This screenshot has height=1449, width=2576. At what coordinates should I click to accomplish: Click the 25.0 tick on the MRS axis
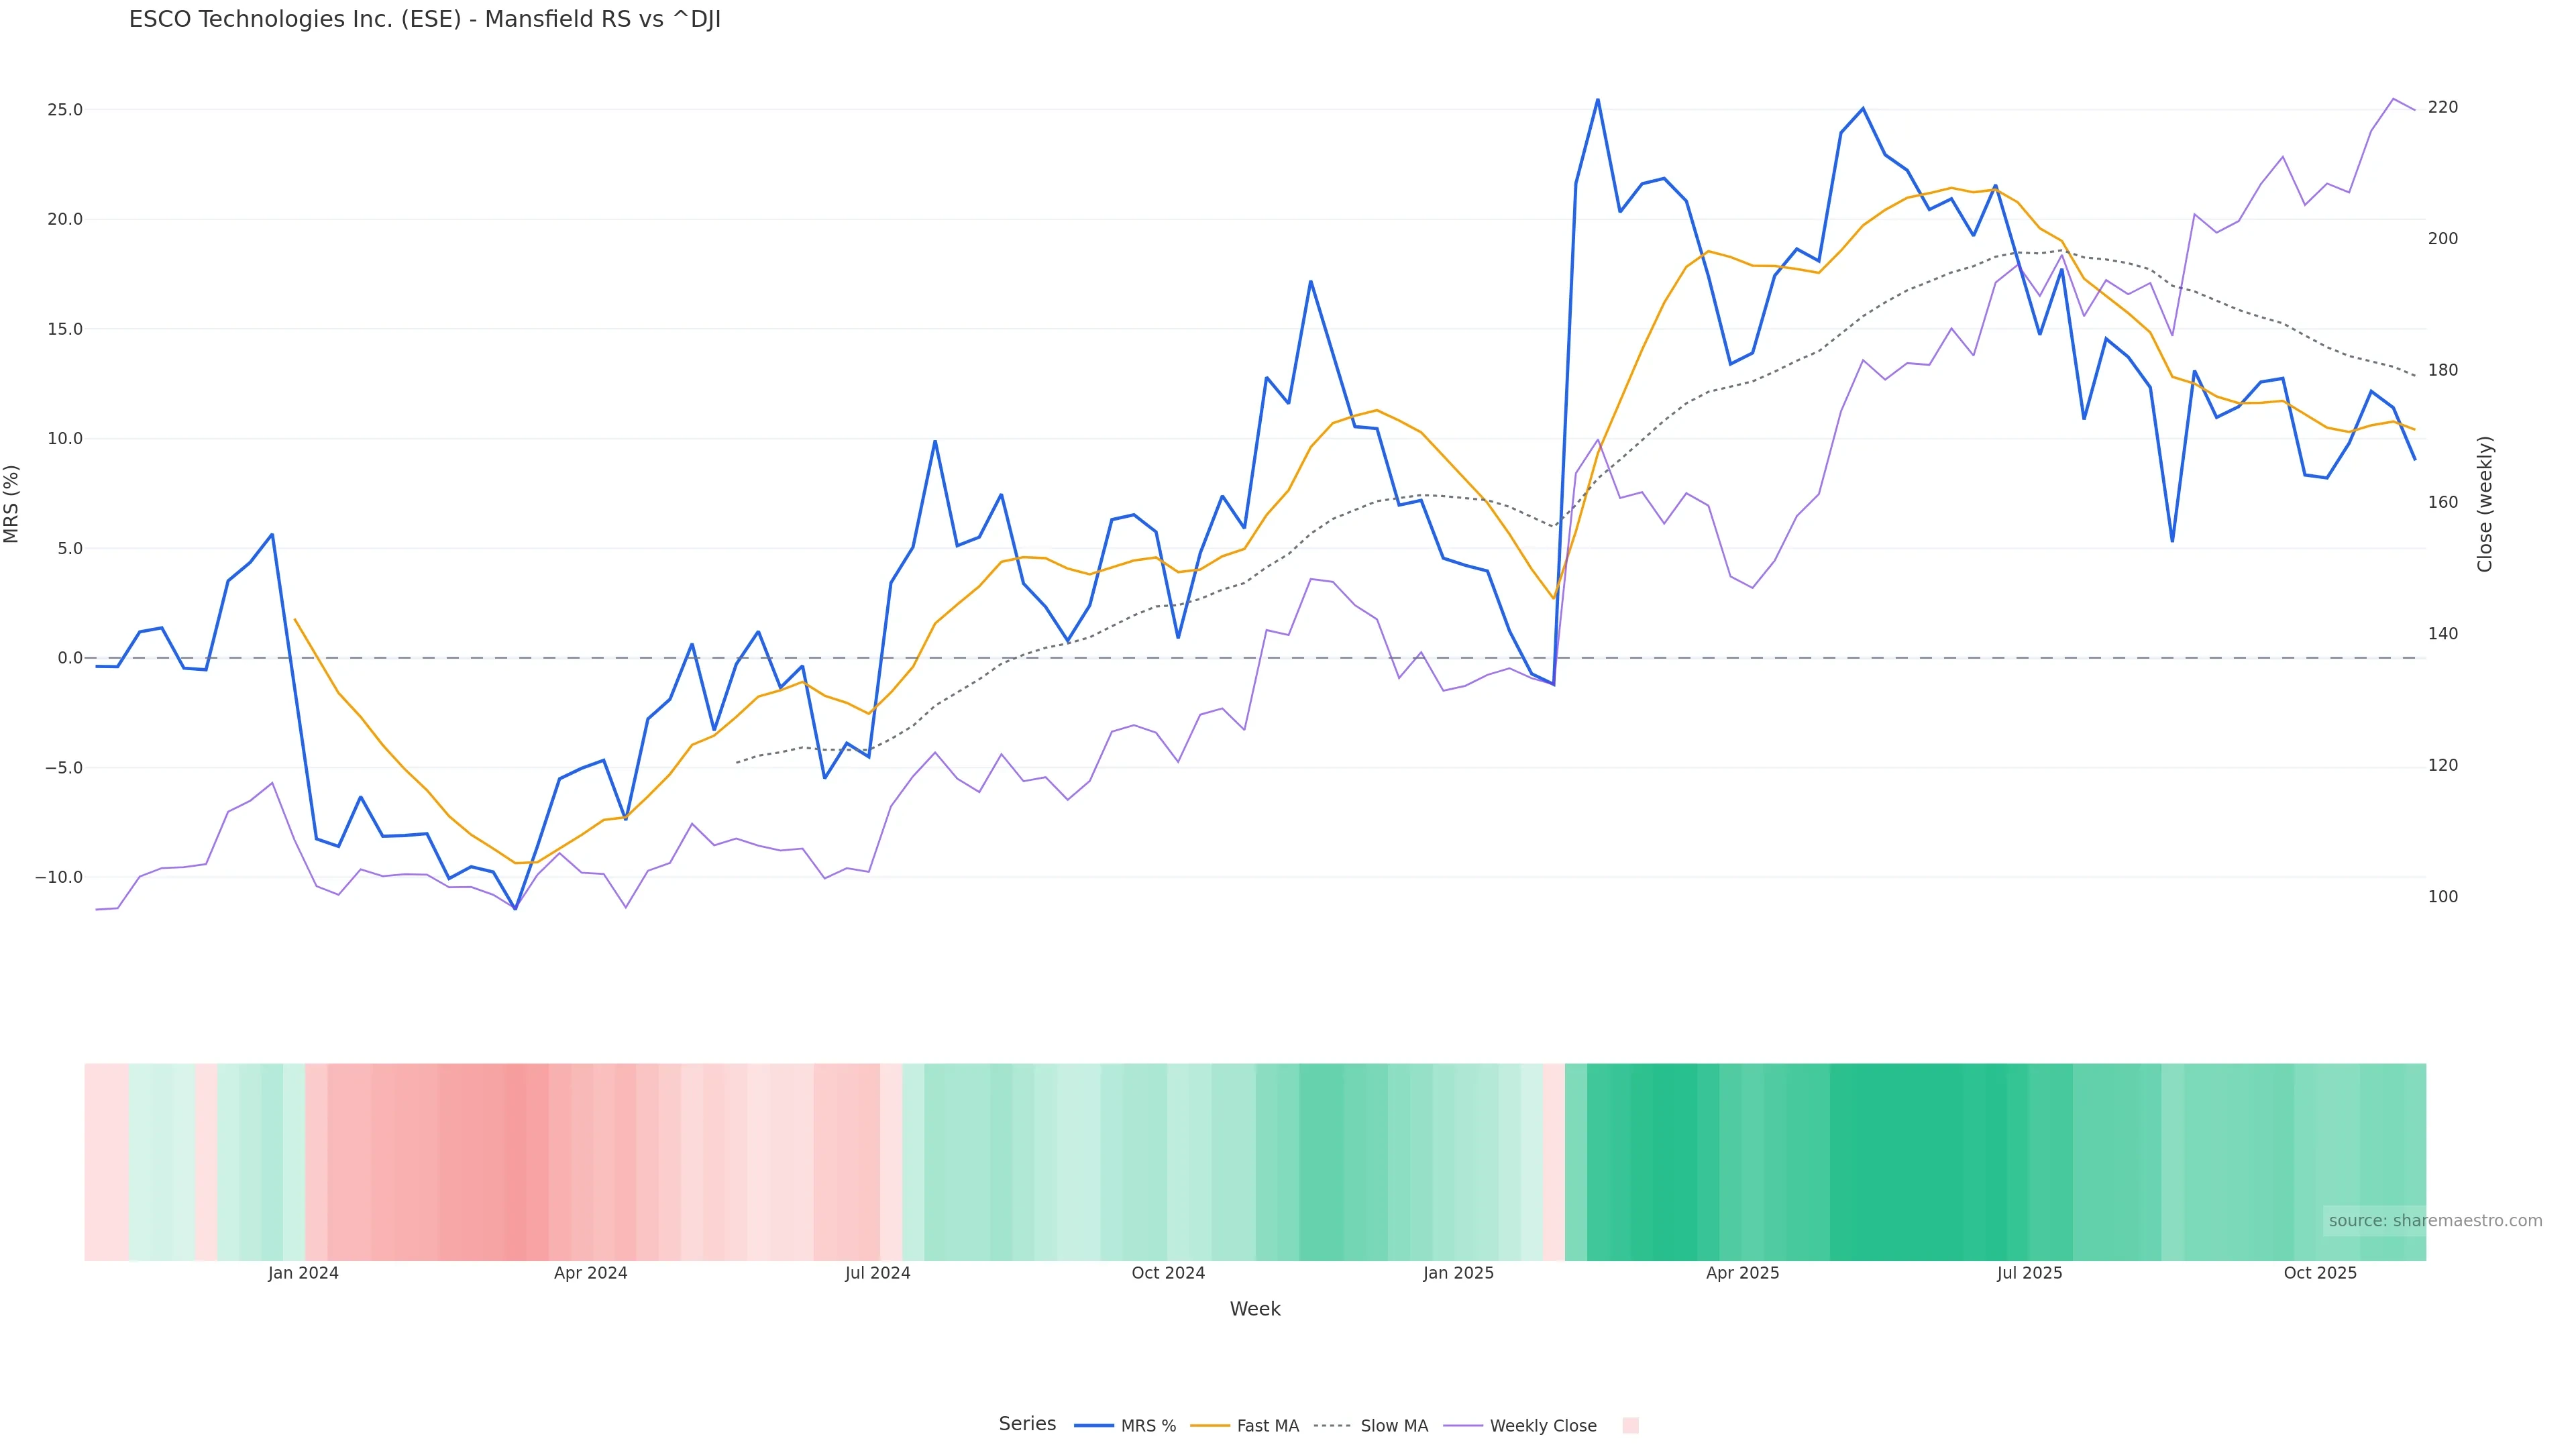pyautogui.click(x=65, y=110)
